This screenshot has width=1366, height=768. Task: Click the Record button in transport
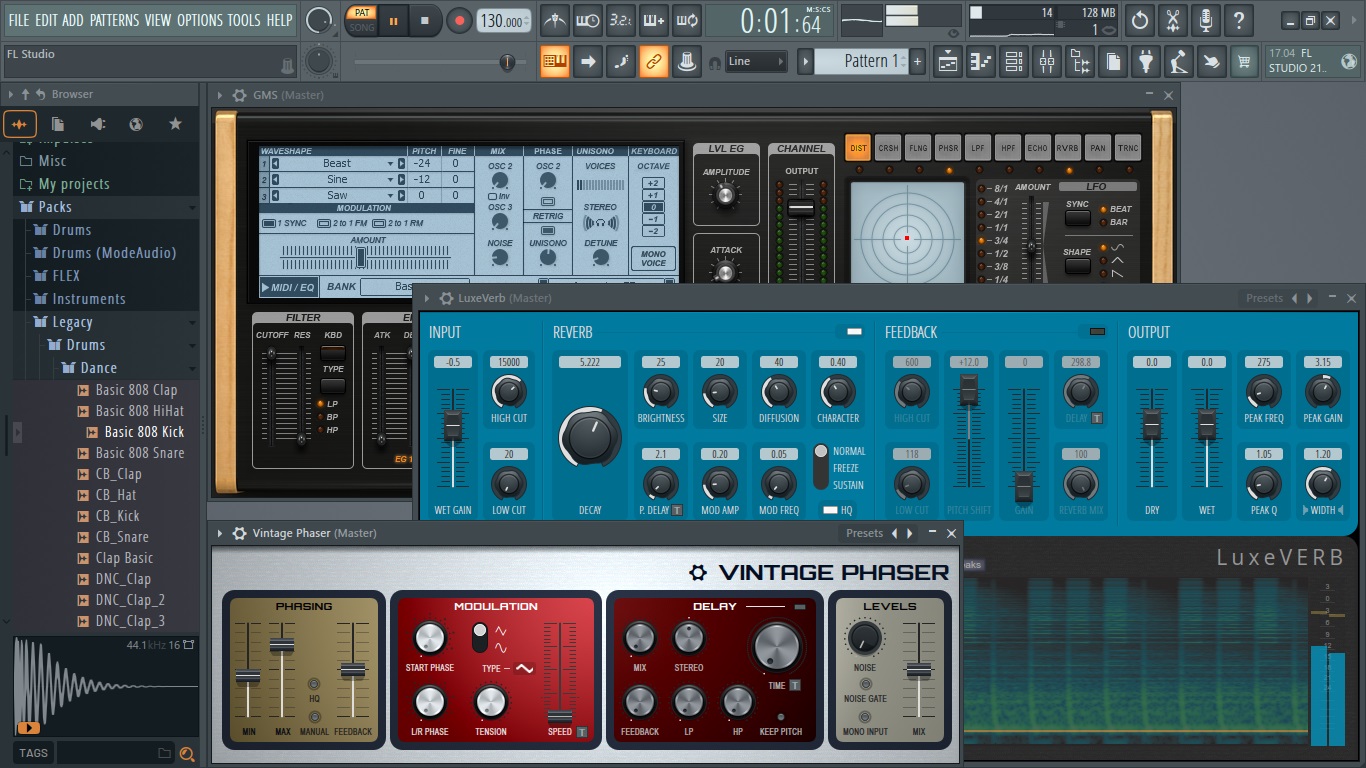pyautogui.click(x=459, y=20)
